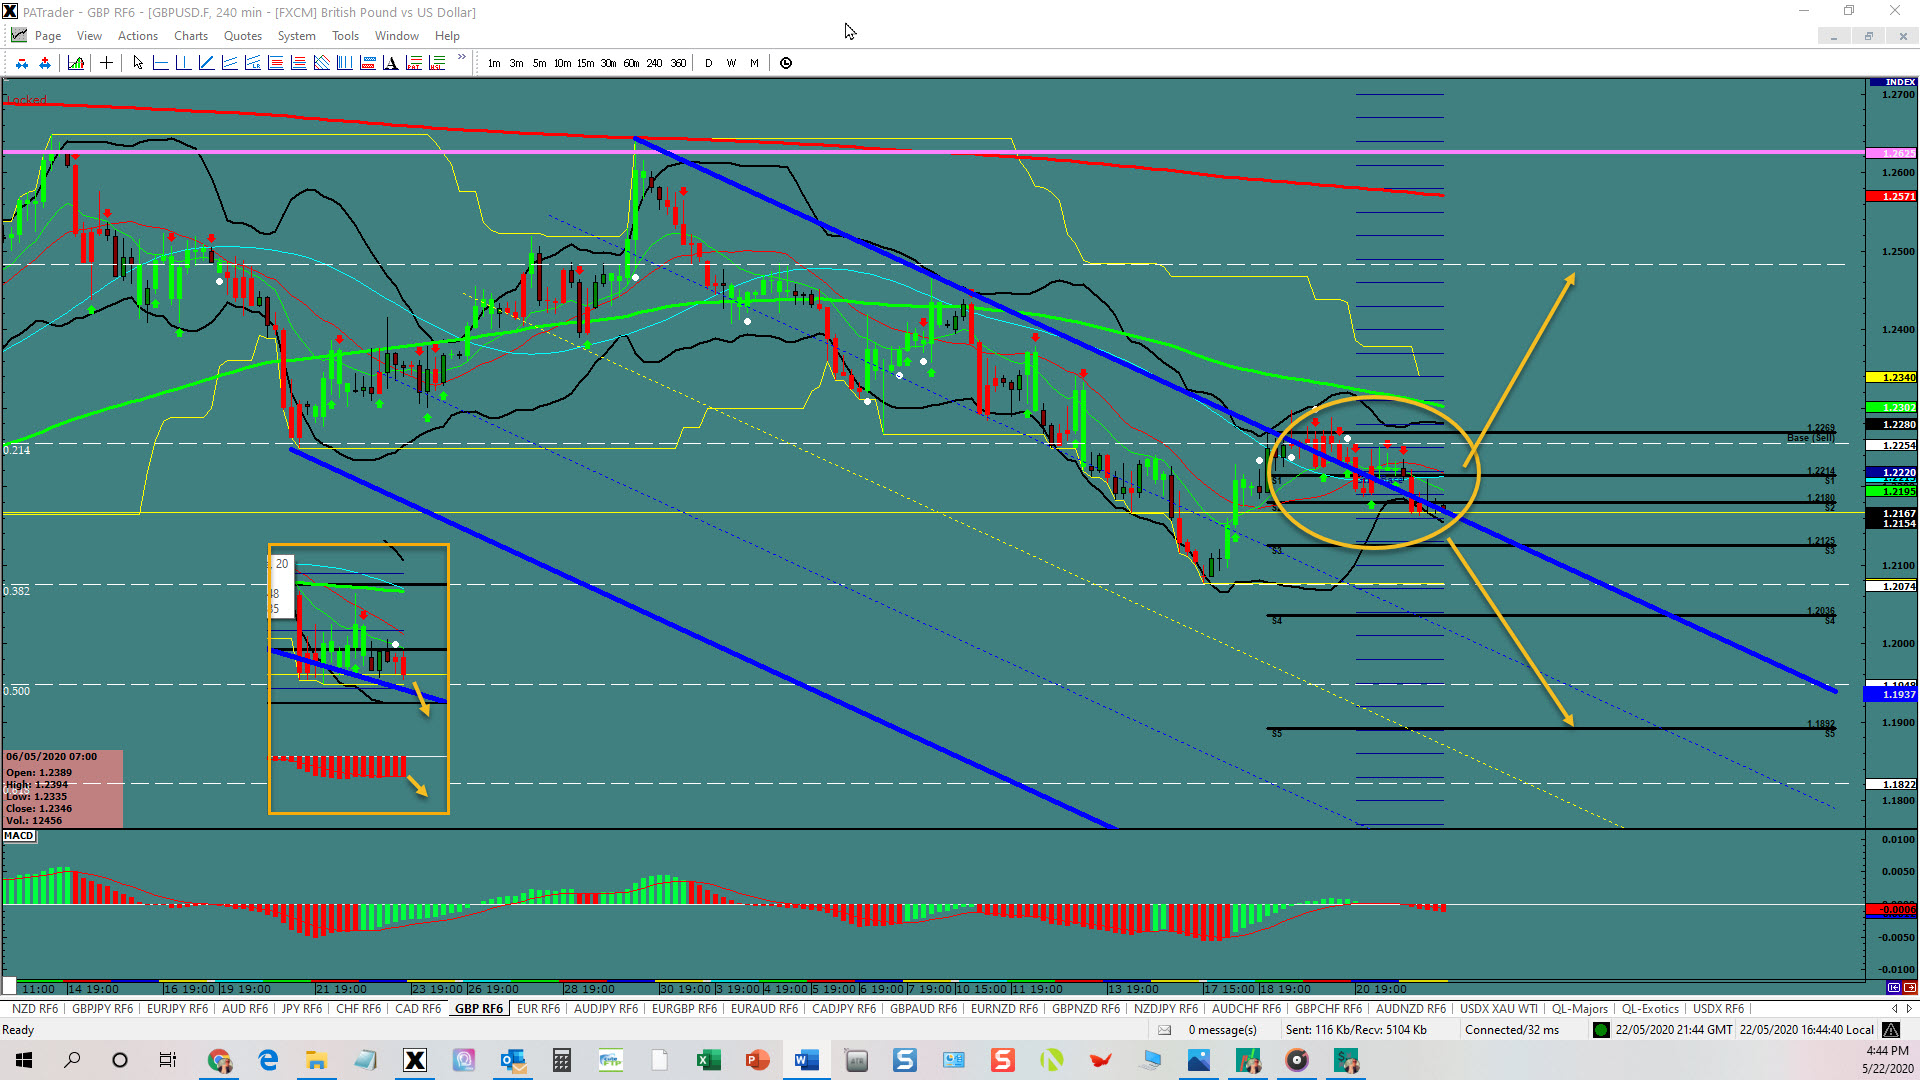The height and width of the screenshot is (1080, 1920).
Task: Select the trend line drawing tool
Action: pos(206,63)
